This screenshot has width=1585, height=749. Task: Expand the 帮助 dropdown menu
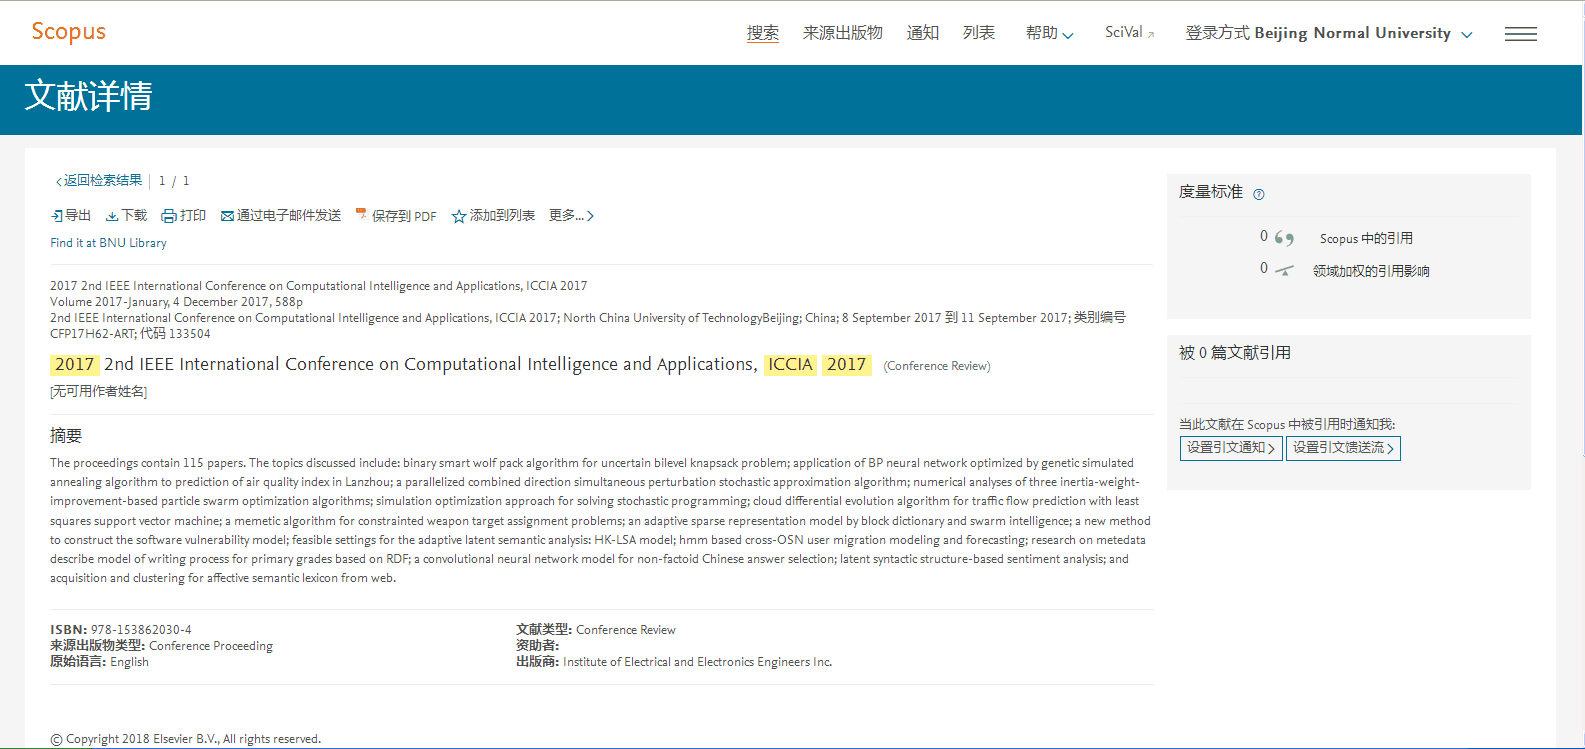tap(1049, 33)
